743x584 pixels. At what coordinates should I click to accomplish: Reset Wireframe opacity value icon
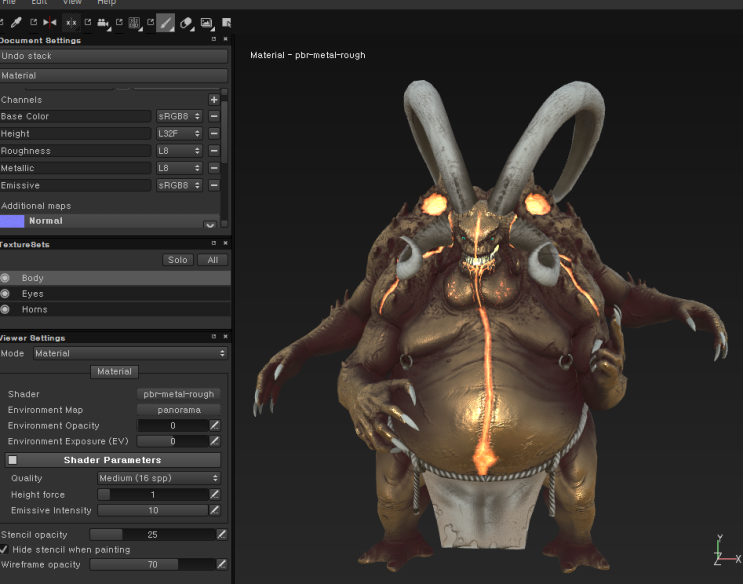coord(221,565)
